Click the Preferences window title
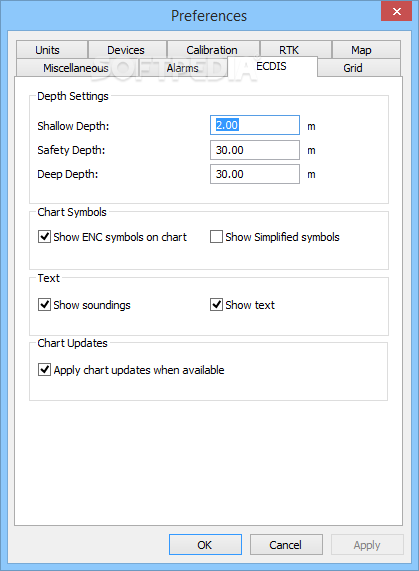419x571 pixels. point(209,16)
